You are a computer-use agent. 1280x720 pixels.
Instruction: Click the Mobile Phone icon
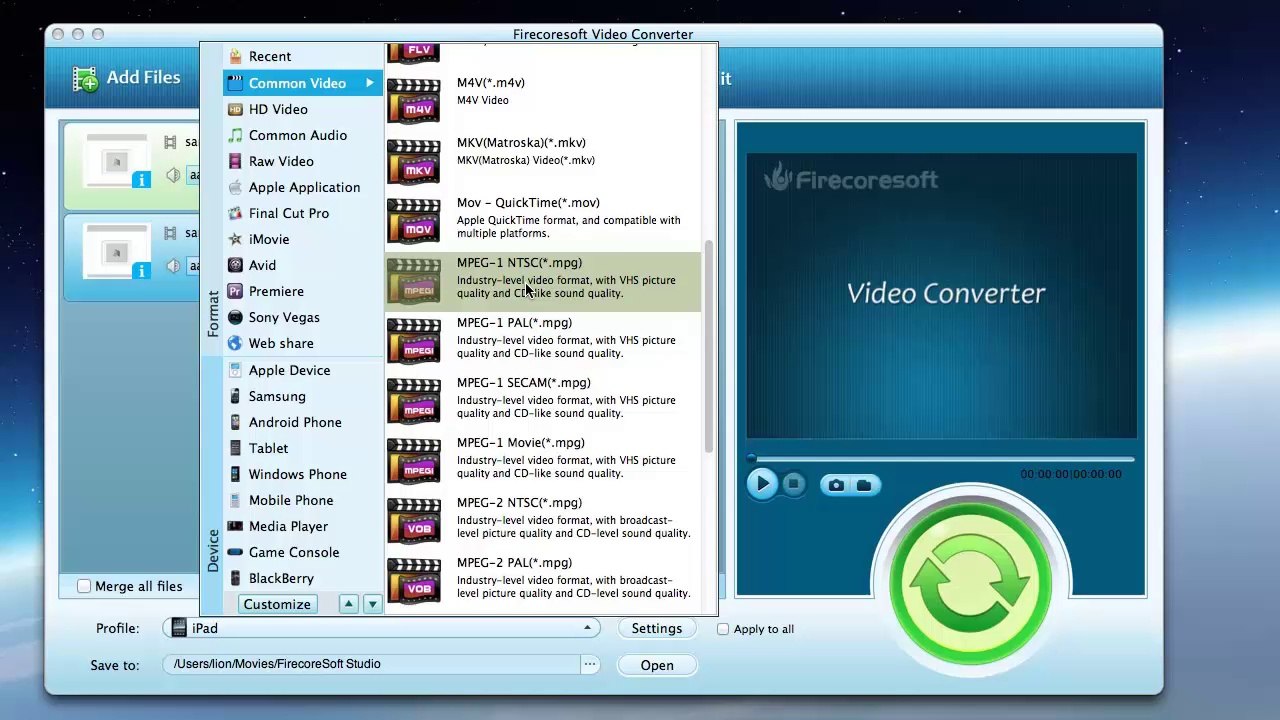(235, 500)
